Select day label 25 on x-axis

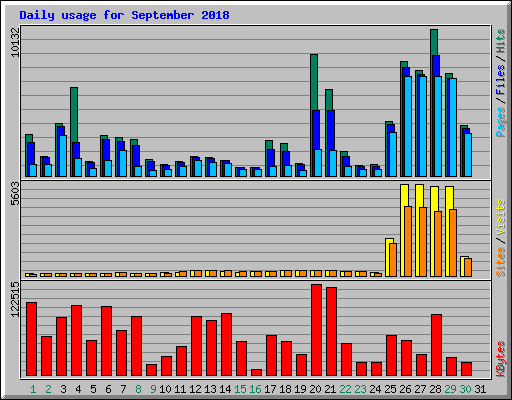pyautogui.click(x=390, y=389)
